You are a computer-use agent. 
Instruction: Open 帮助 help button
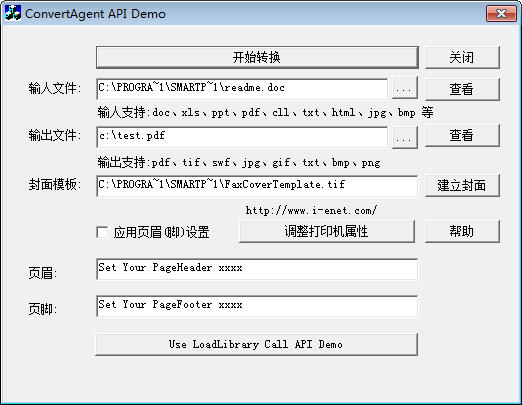coord(462,231)
